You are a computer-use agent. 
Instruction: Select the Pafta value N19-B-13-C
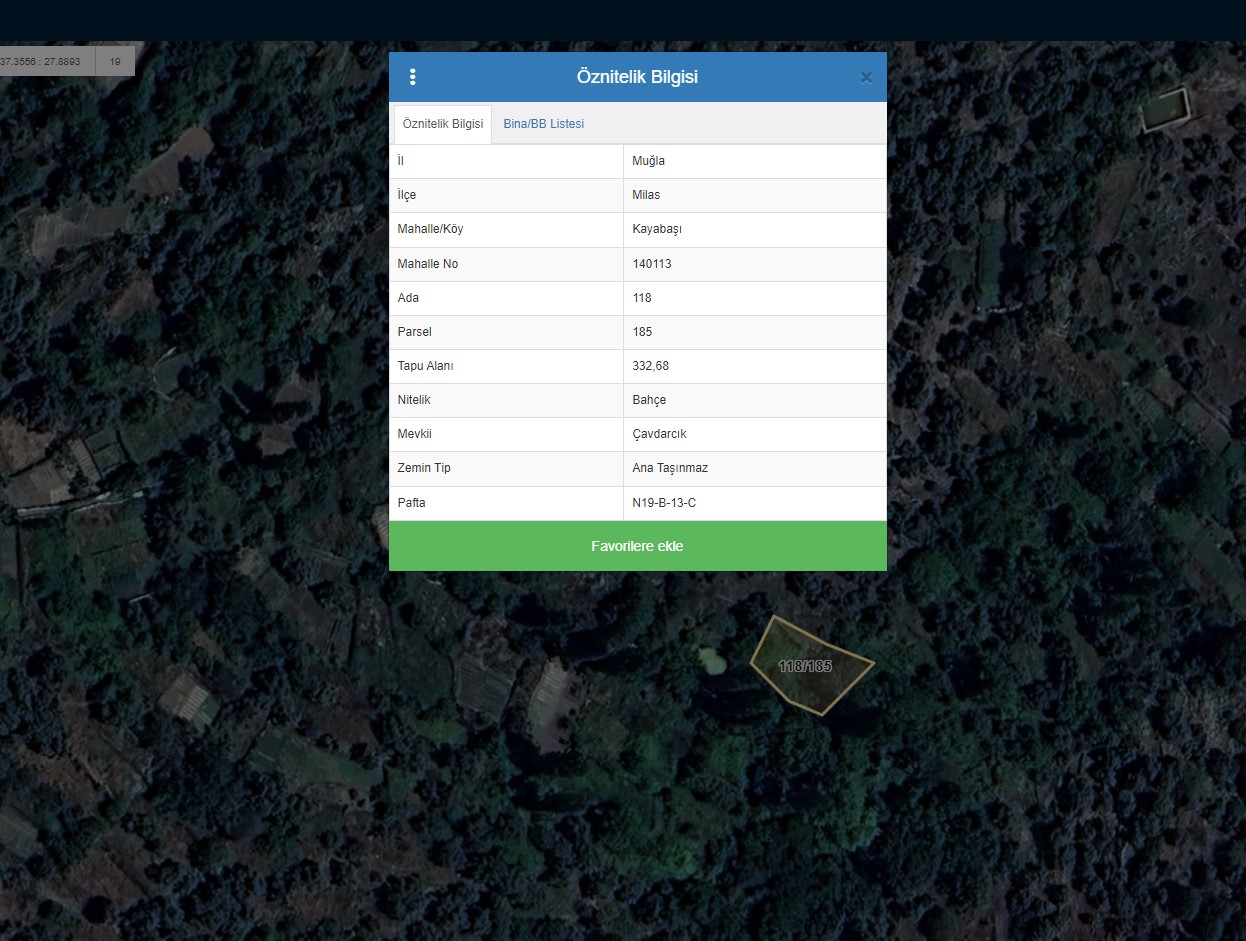click(664, 503)
